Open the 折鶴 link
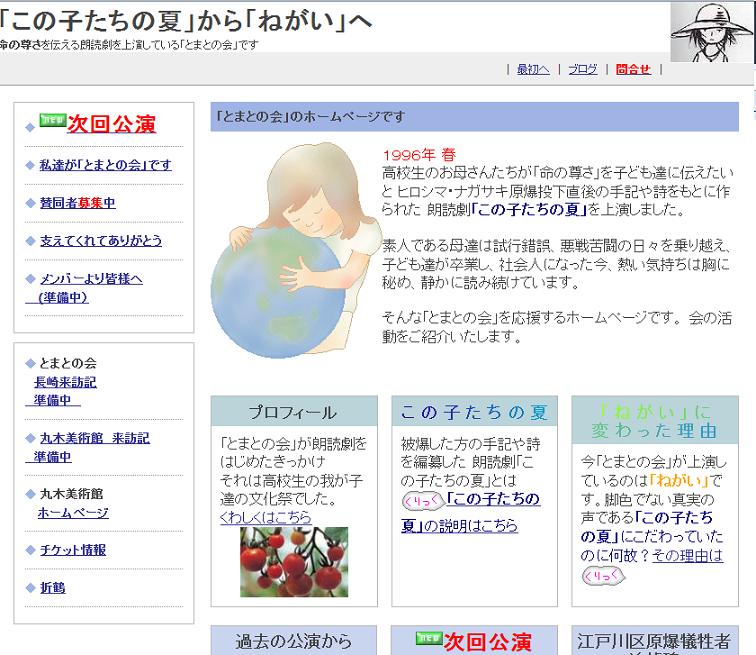The height and width of the screenshot is (655, 756). pyautogui.click(x=53, y=588)
